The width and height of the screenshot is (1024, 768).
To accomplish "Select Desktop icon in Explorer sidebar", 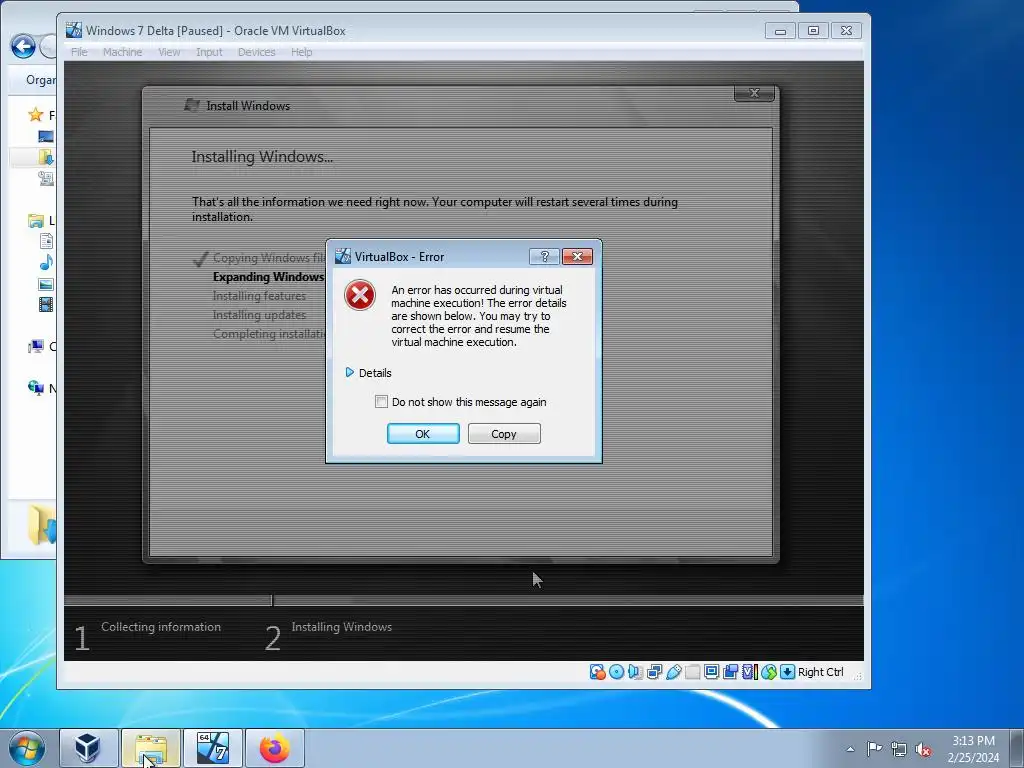I will point(46,136).
